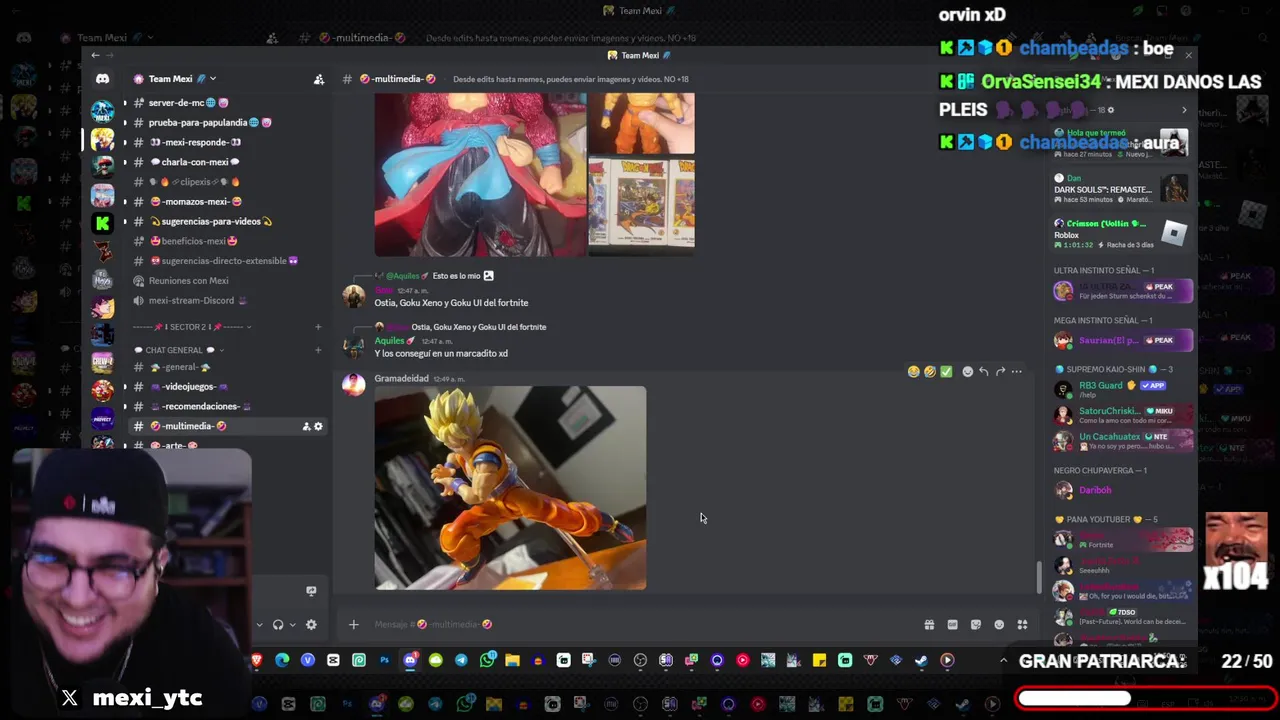Screen dimensions: 1280x720
Task: Reply to Gramadeidad message arrow
Action: 984,372
